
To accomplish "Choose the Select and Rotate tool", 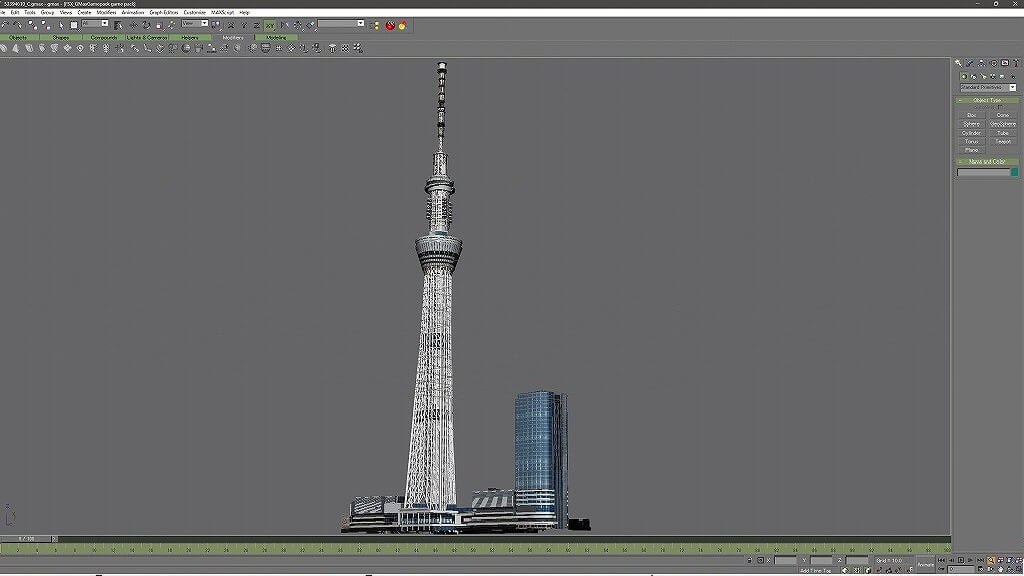I will 146,25.
